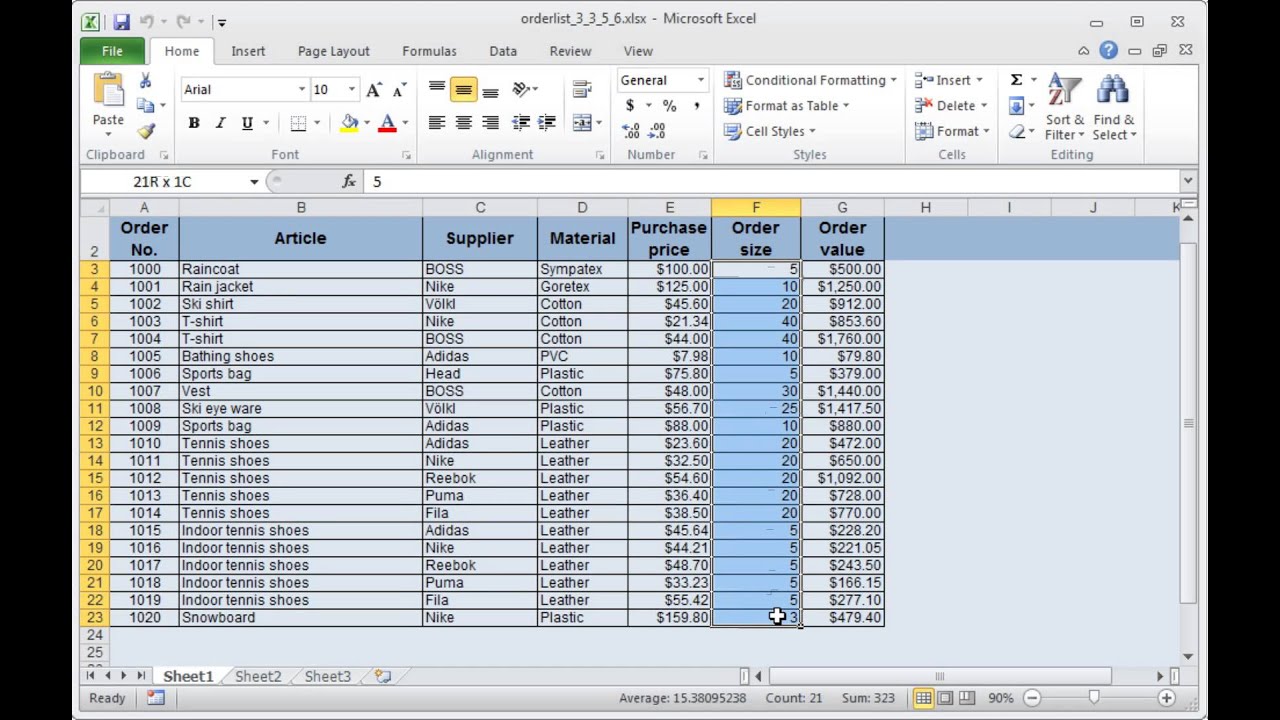This screenshot has height=720, width=1280.
Task: Click the AutoSum sigma icon
Action: pyautogui.click(x=1016, y=80)
